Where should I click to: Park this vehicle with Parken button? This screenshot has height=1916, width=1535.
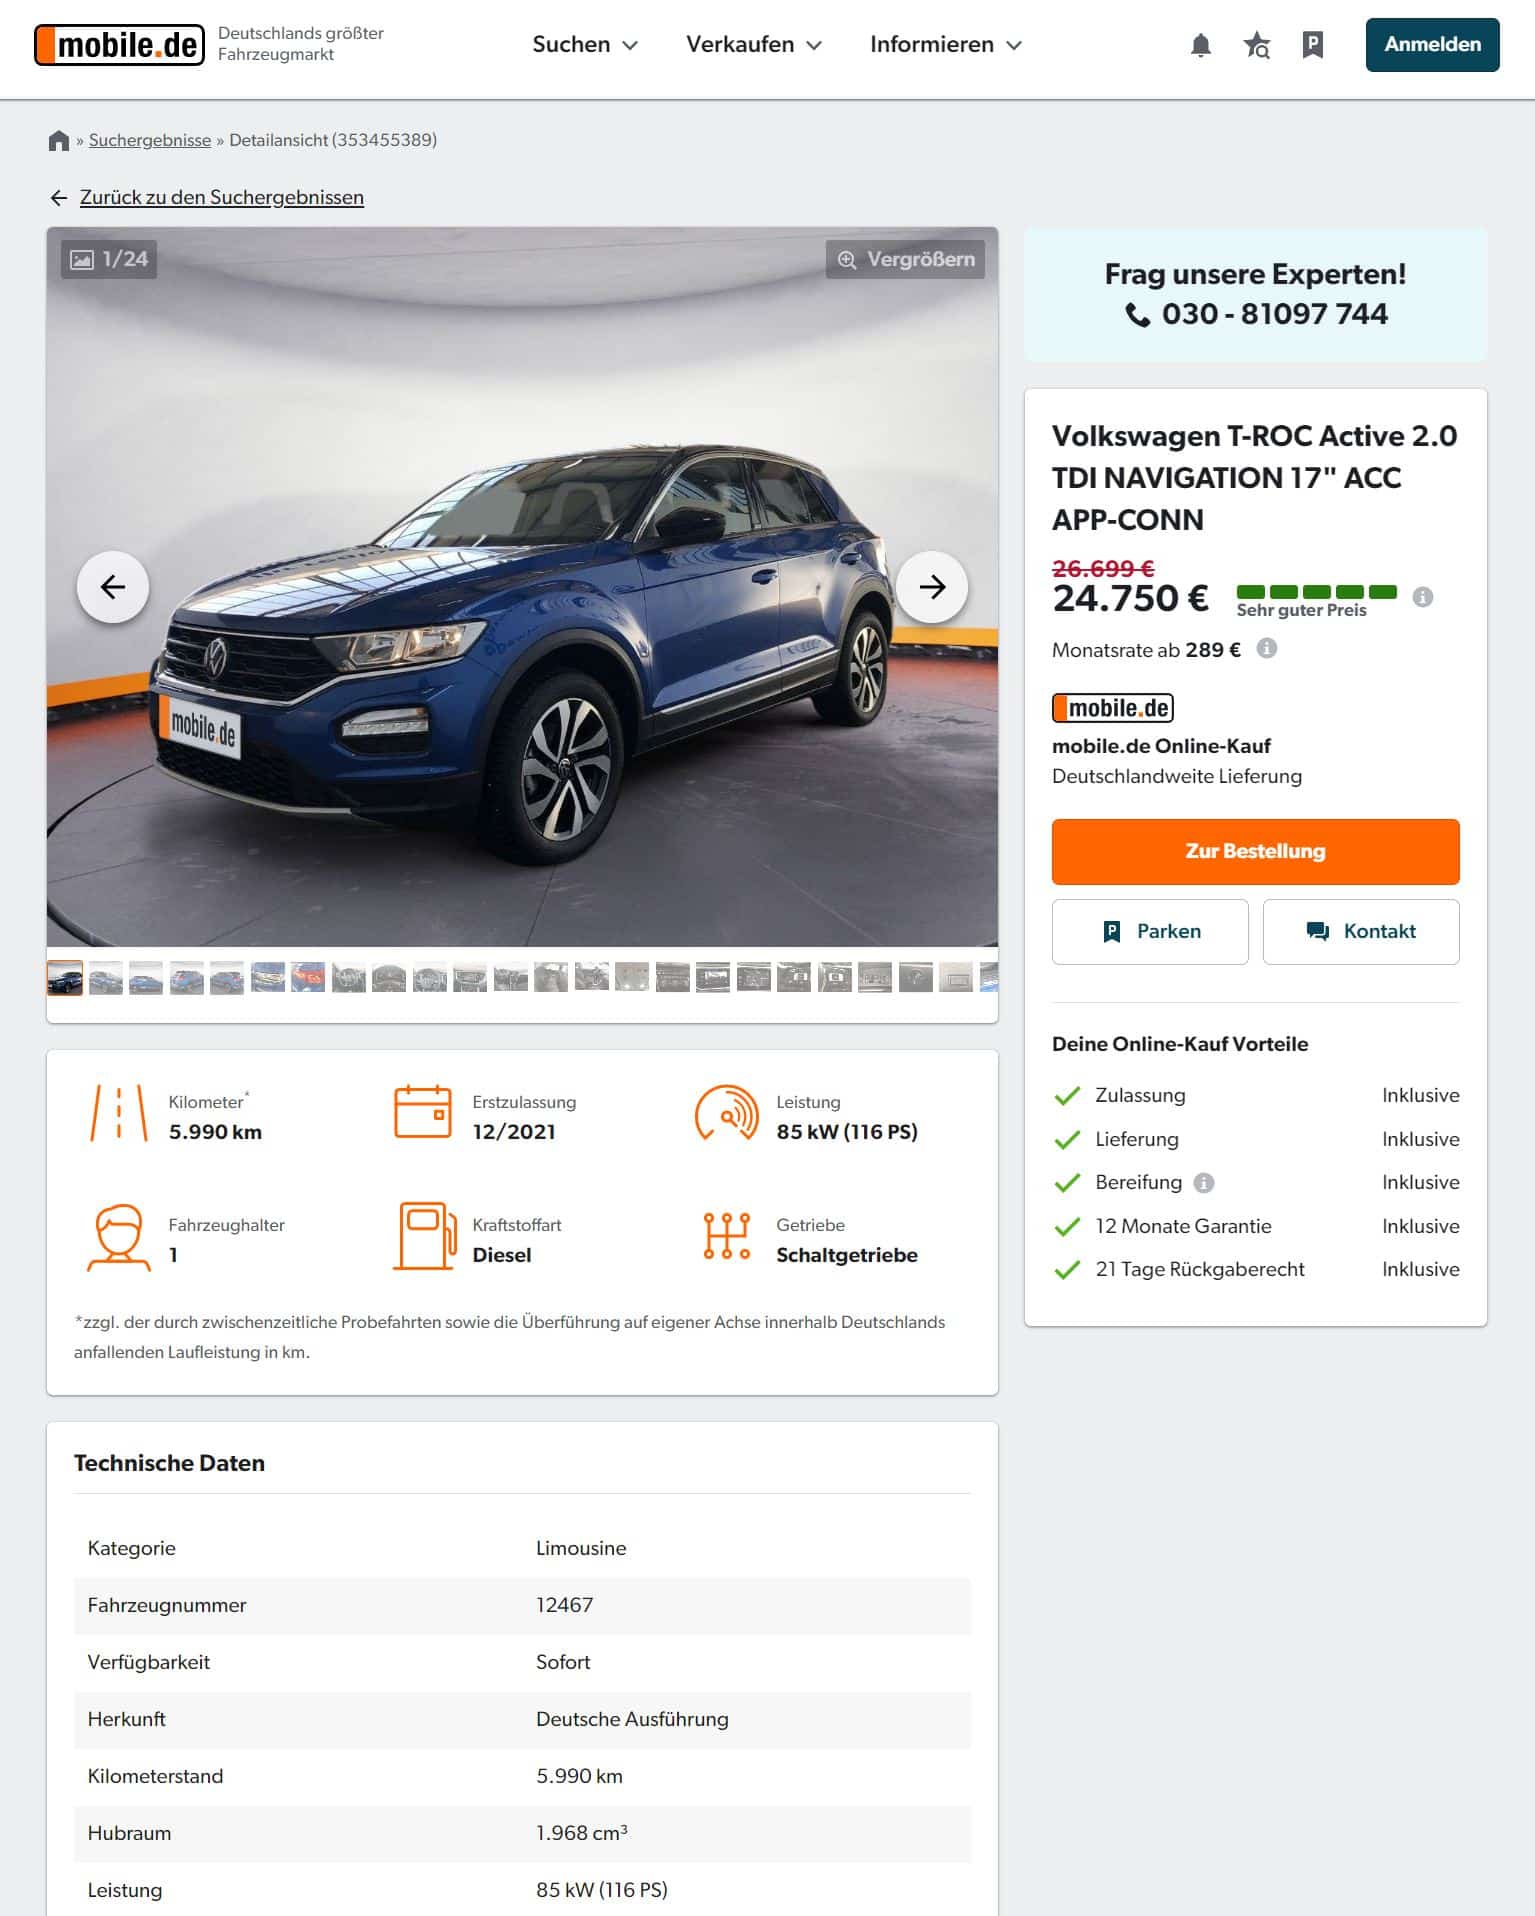[x=1150, y=931]
